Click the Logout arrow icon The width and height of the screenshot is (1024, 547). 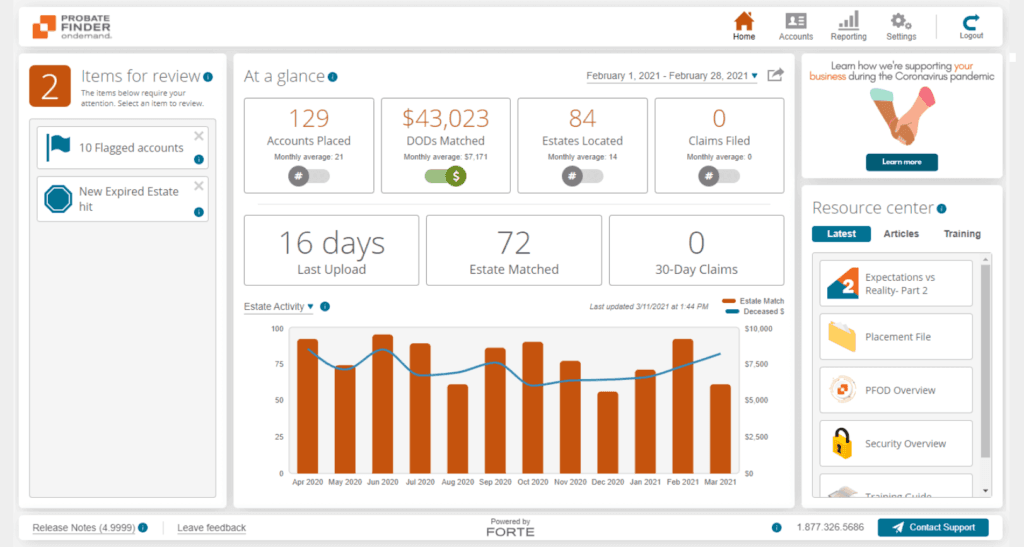971,22
